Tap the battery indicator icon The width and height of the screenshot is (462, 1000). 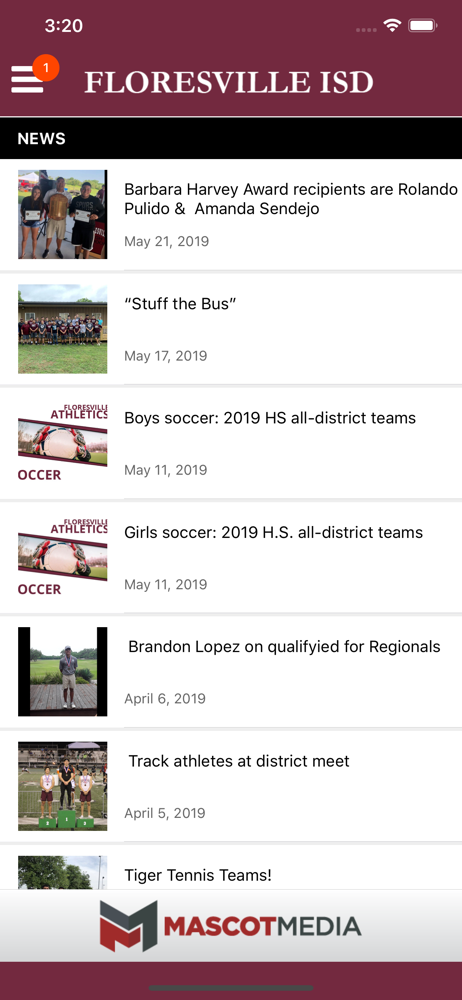coord(422,26)
